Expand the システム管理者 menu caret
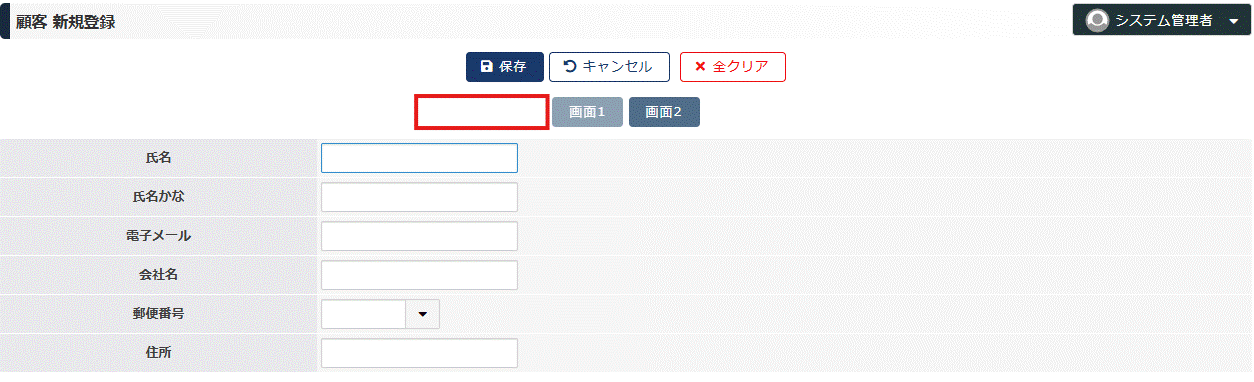Viewport: 1254px width, 382px height. point(1232,21)
